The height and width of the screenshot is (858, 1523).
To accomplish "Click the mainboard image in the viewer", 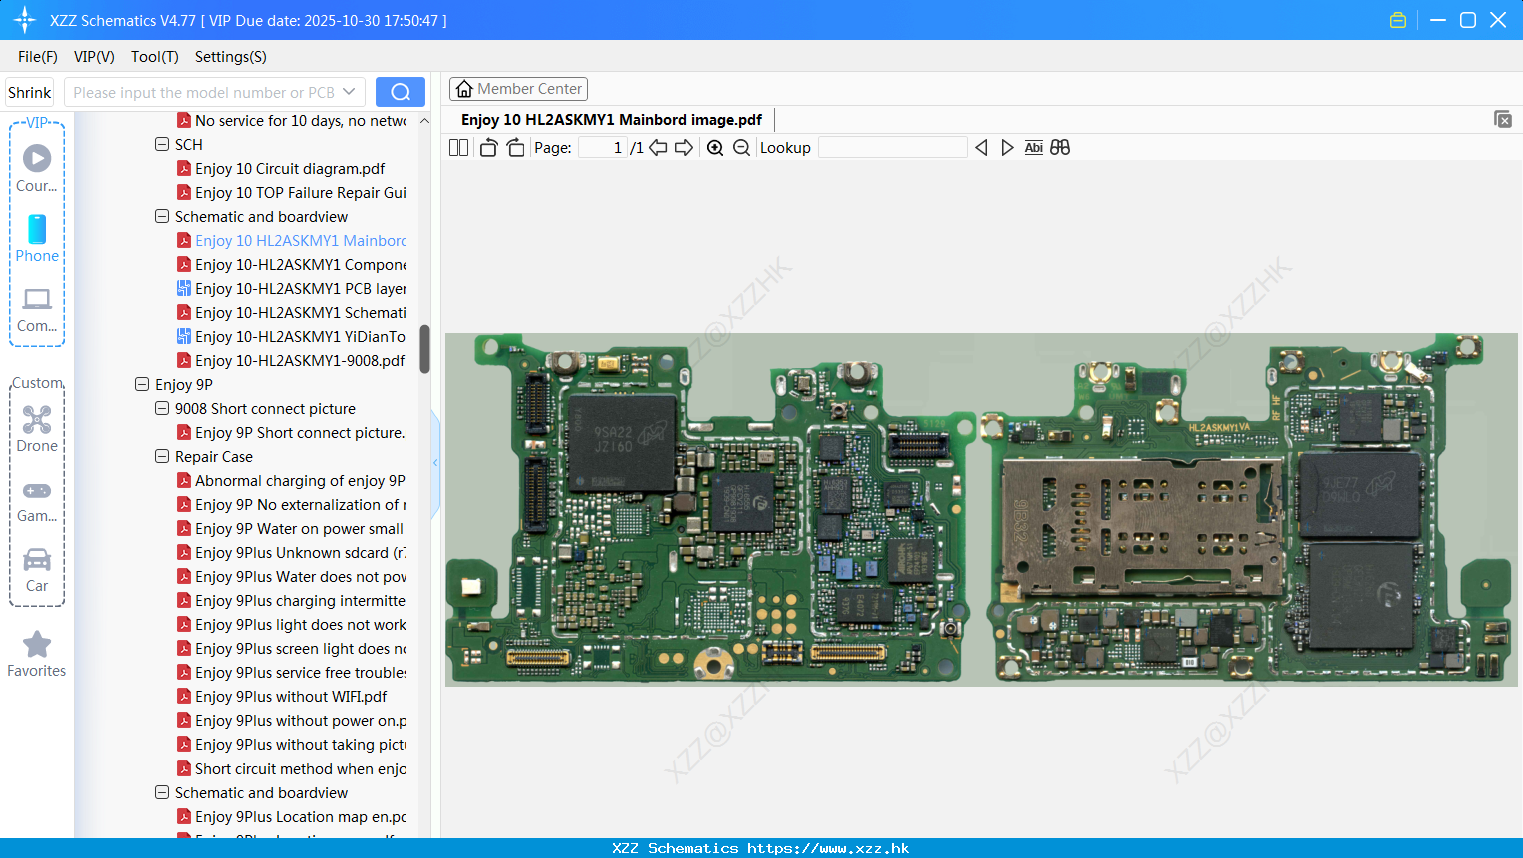I will 981,510.
